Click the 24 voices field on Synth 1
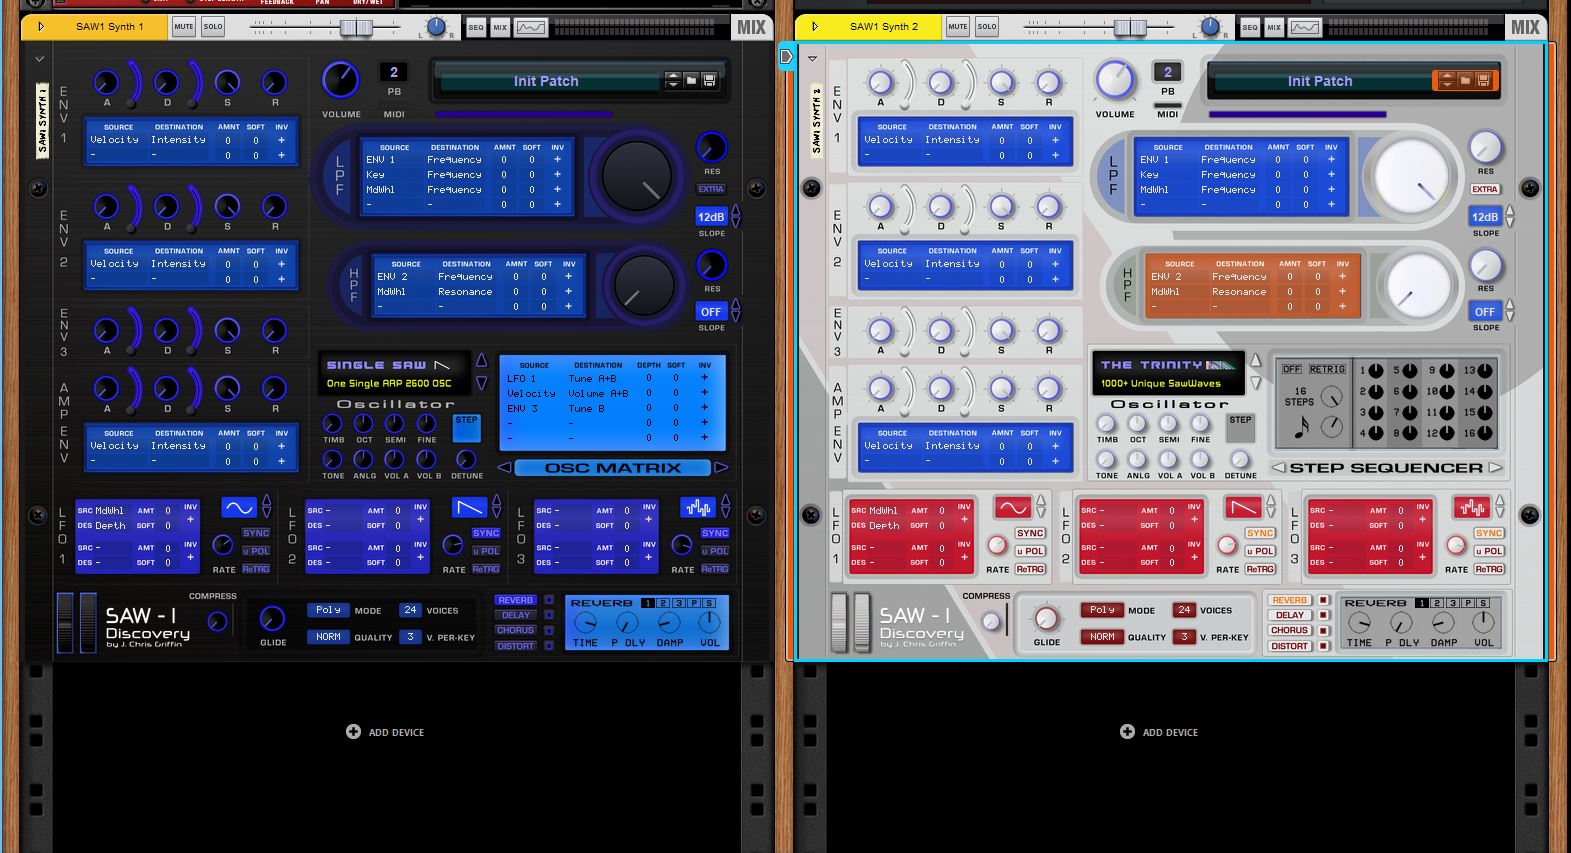1571x853 pixels. (410, 610)
